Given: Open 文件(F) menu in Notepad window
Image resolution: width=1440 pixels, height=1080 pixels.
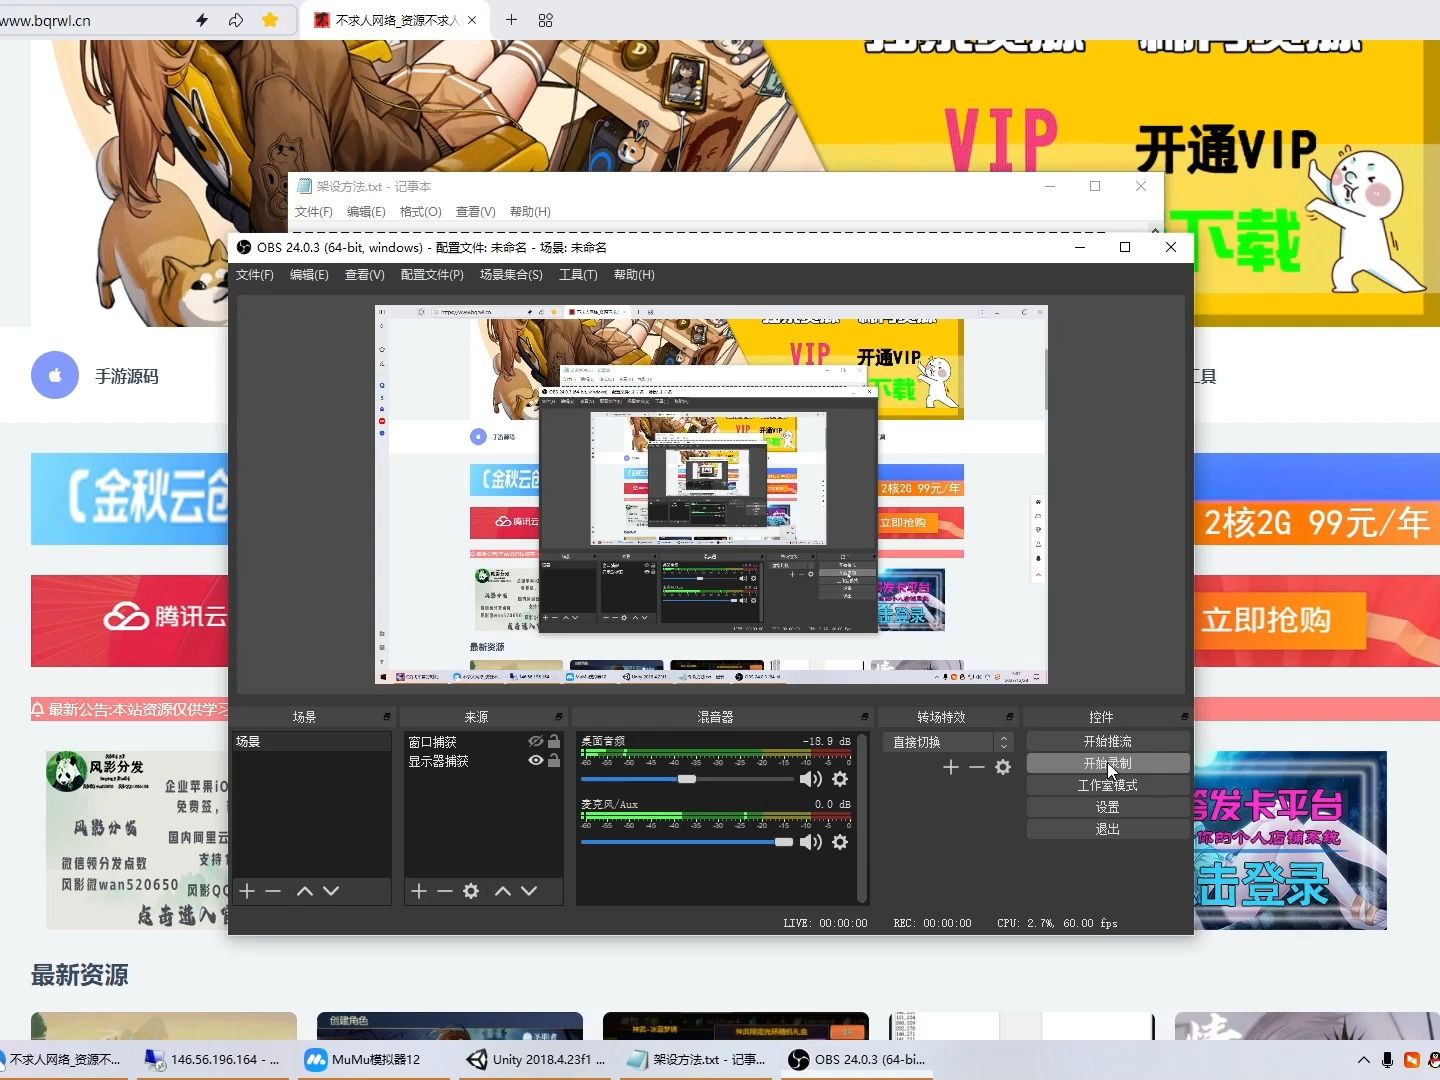Looking at the screenshot, I should 314,212.
